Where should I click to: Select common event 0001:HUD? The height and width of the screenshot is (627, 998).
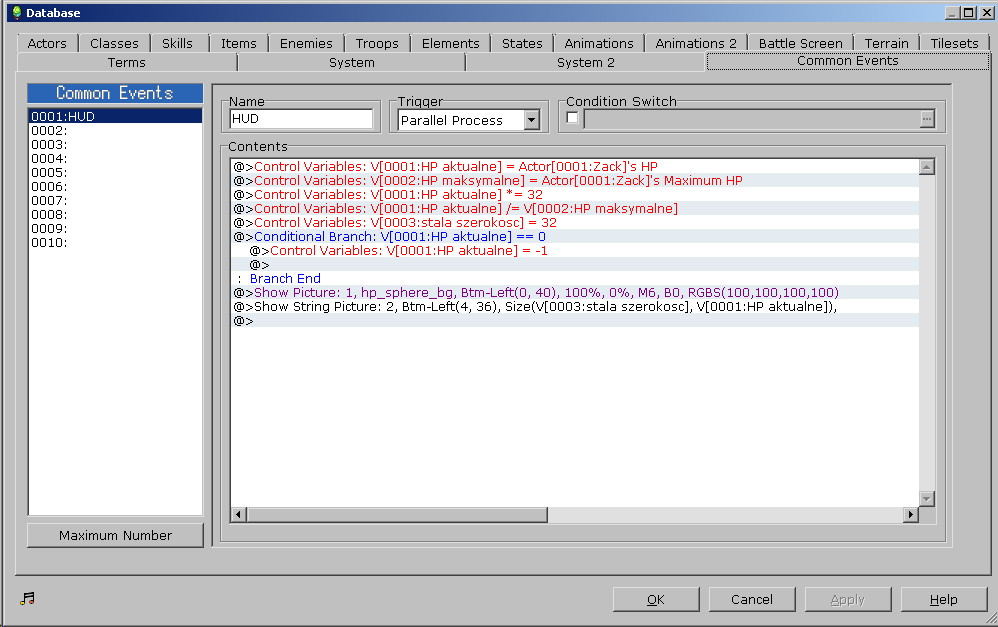click(x=115, y=116)
